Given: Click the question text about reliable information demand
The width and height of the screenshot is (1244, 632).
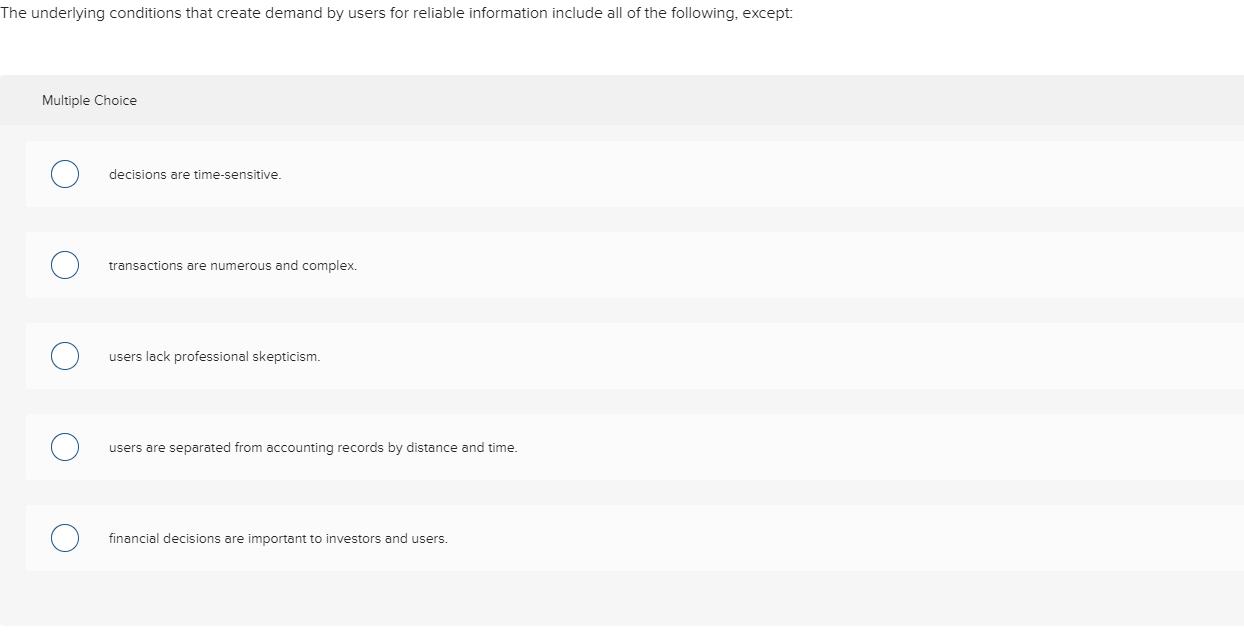Looking at the screenshot, I should pyautogui.click(x=396, y=13).
